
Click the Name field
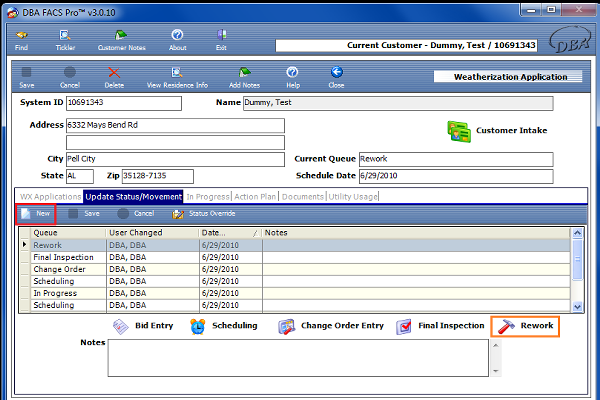click(x=398, y=103)
